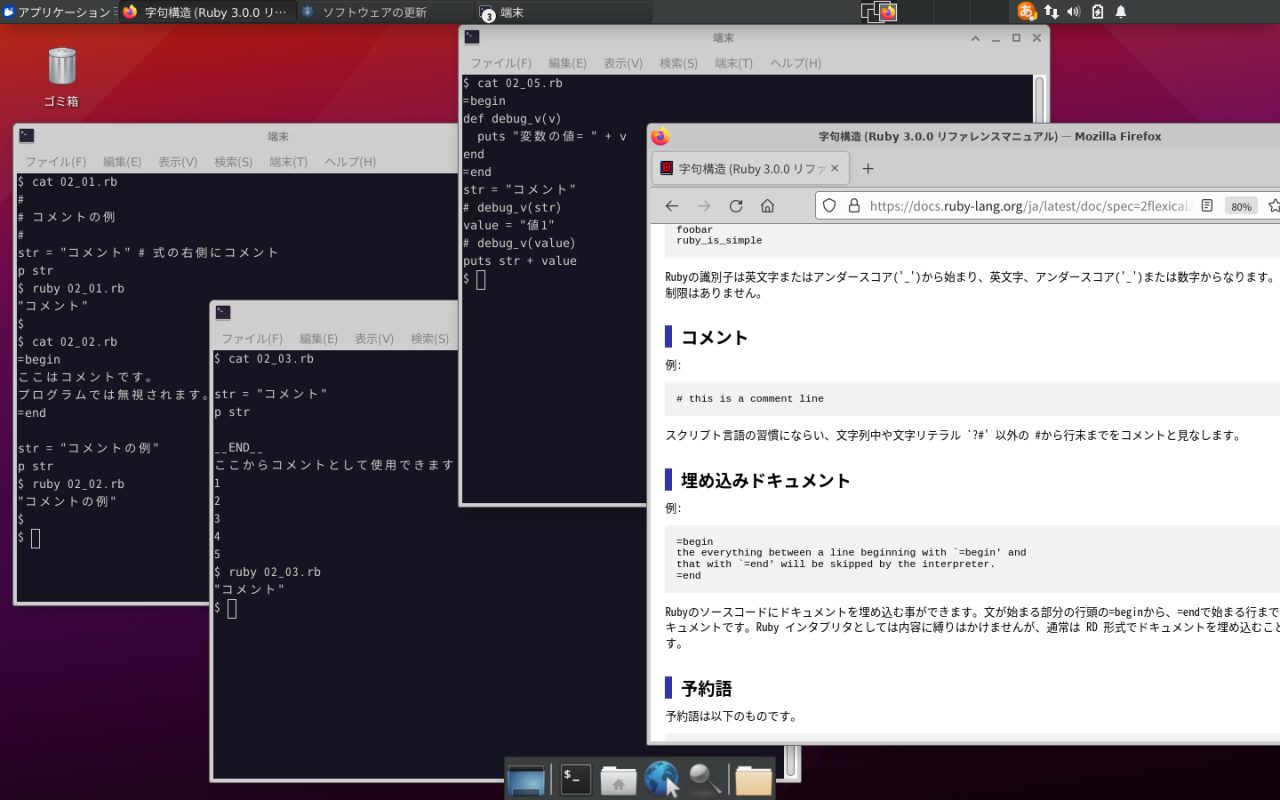Screen dimensions: 1280x800
Task: Open a new tab with the plus button
Action: coord(867,168)
